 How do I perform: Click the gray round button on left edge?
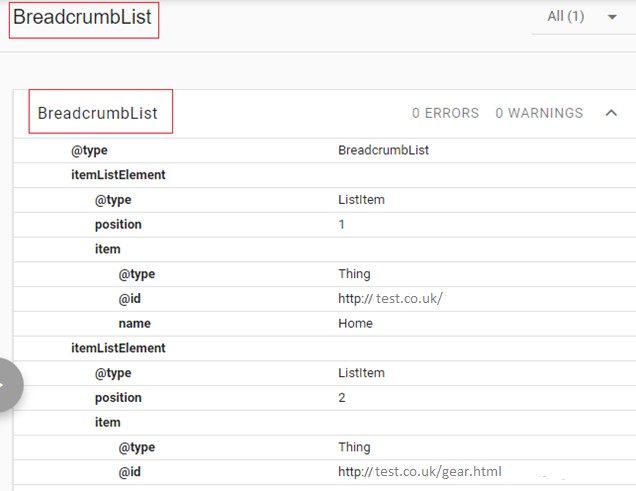point(8,384)
